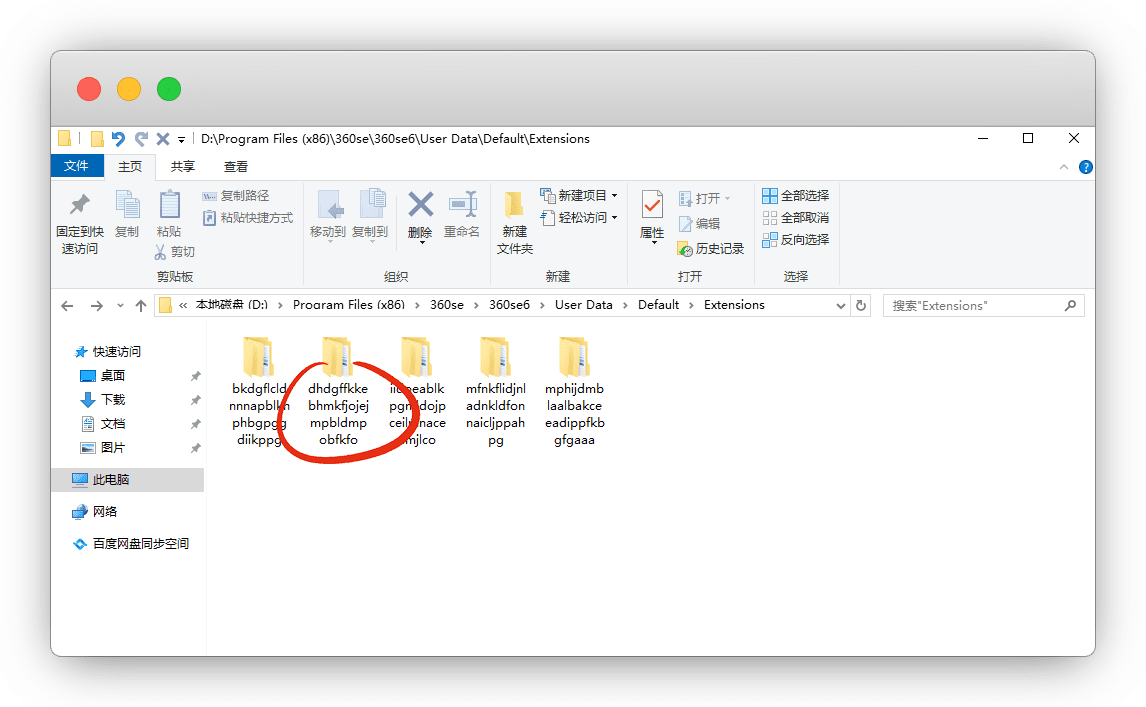Click Invert Selection option
Screen dimensions: 1146x707
(x=795, y=240)
